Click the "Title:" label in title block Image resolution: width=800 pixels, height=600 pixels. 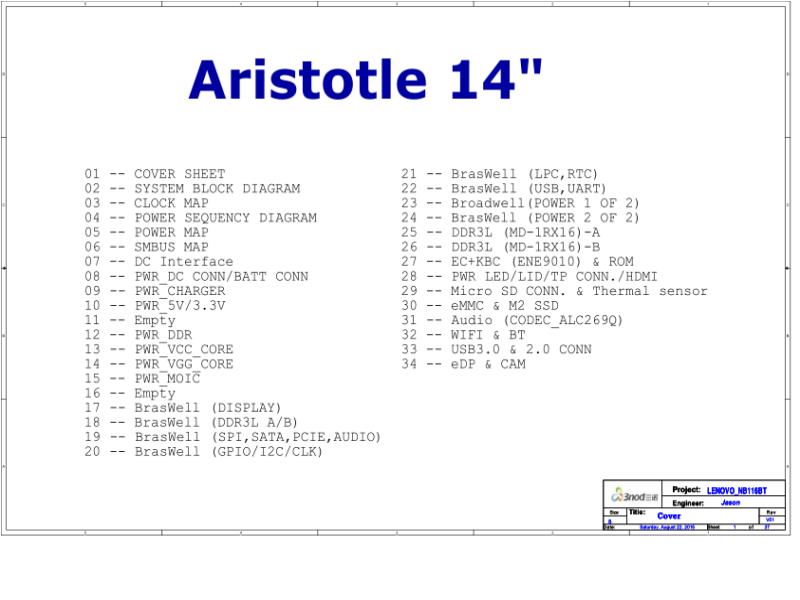point(637,512)
